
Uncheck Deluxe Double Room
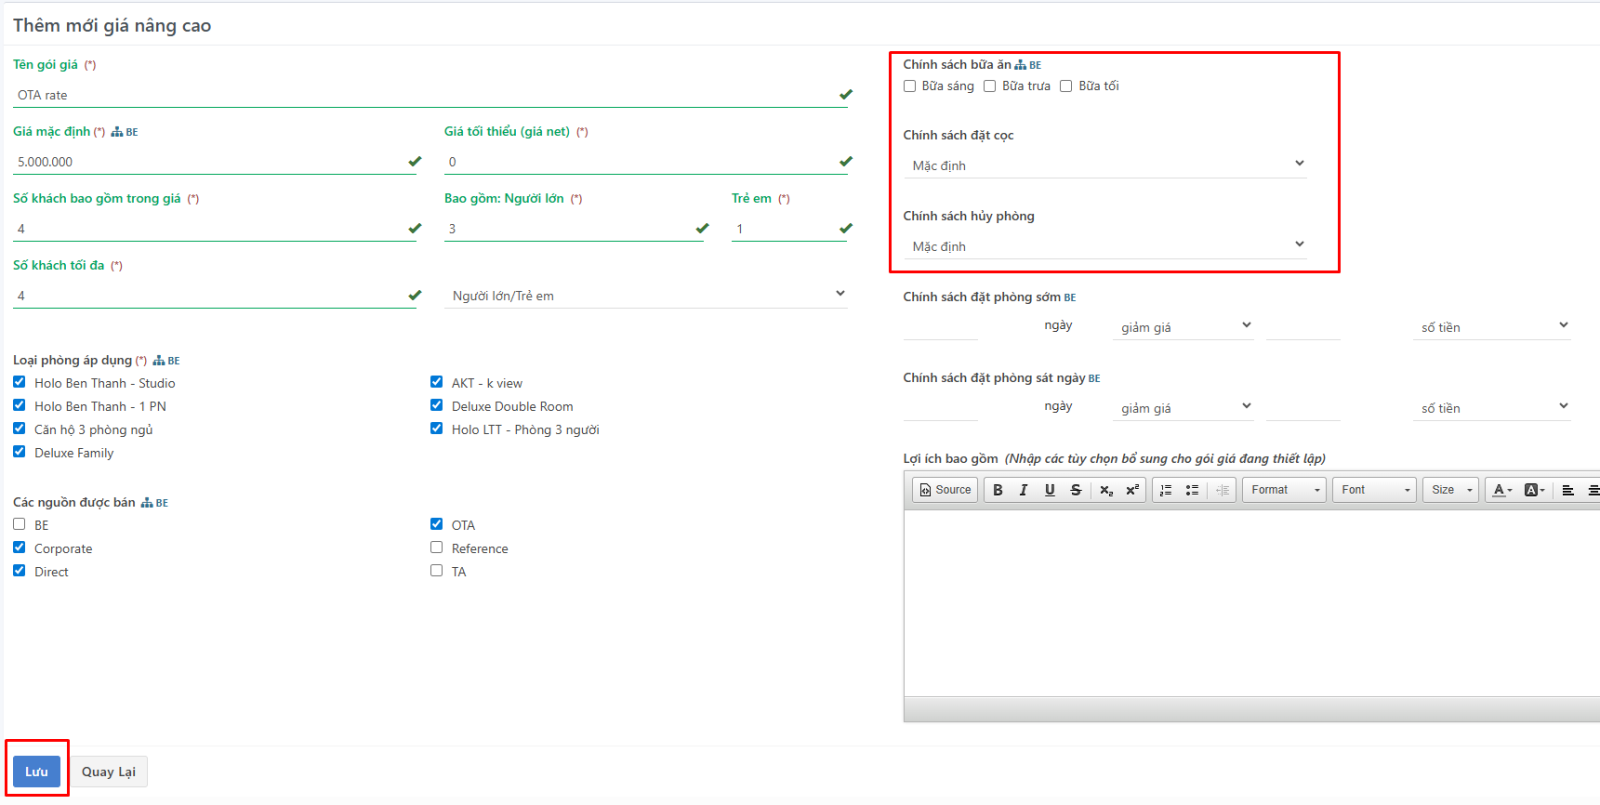coord(436,405)
